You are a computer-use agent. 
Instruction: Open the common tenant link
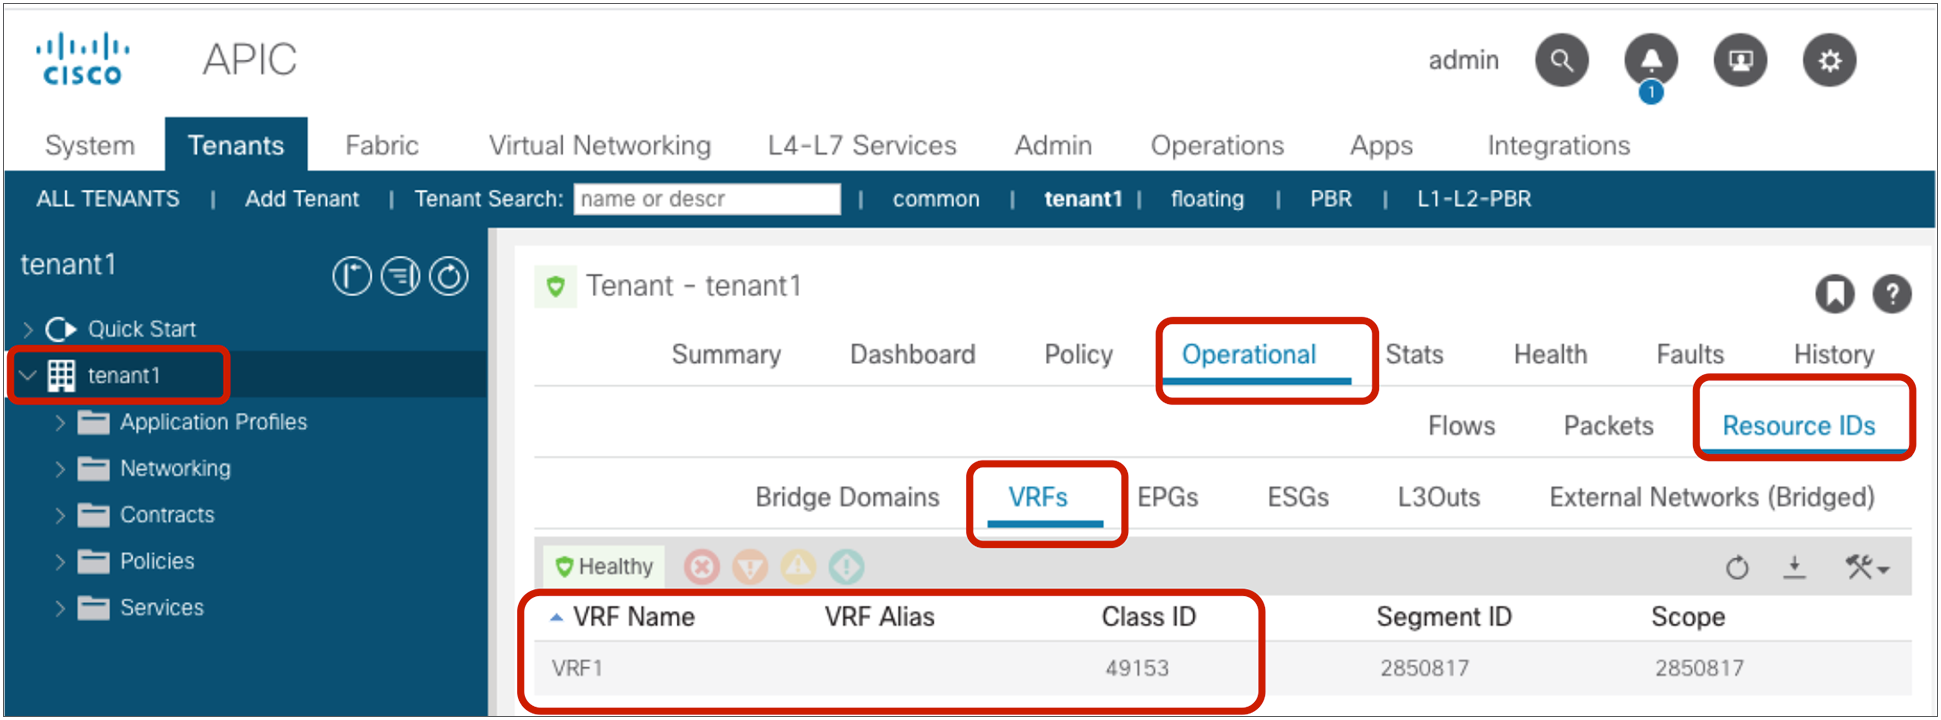[936, 199]
